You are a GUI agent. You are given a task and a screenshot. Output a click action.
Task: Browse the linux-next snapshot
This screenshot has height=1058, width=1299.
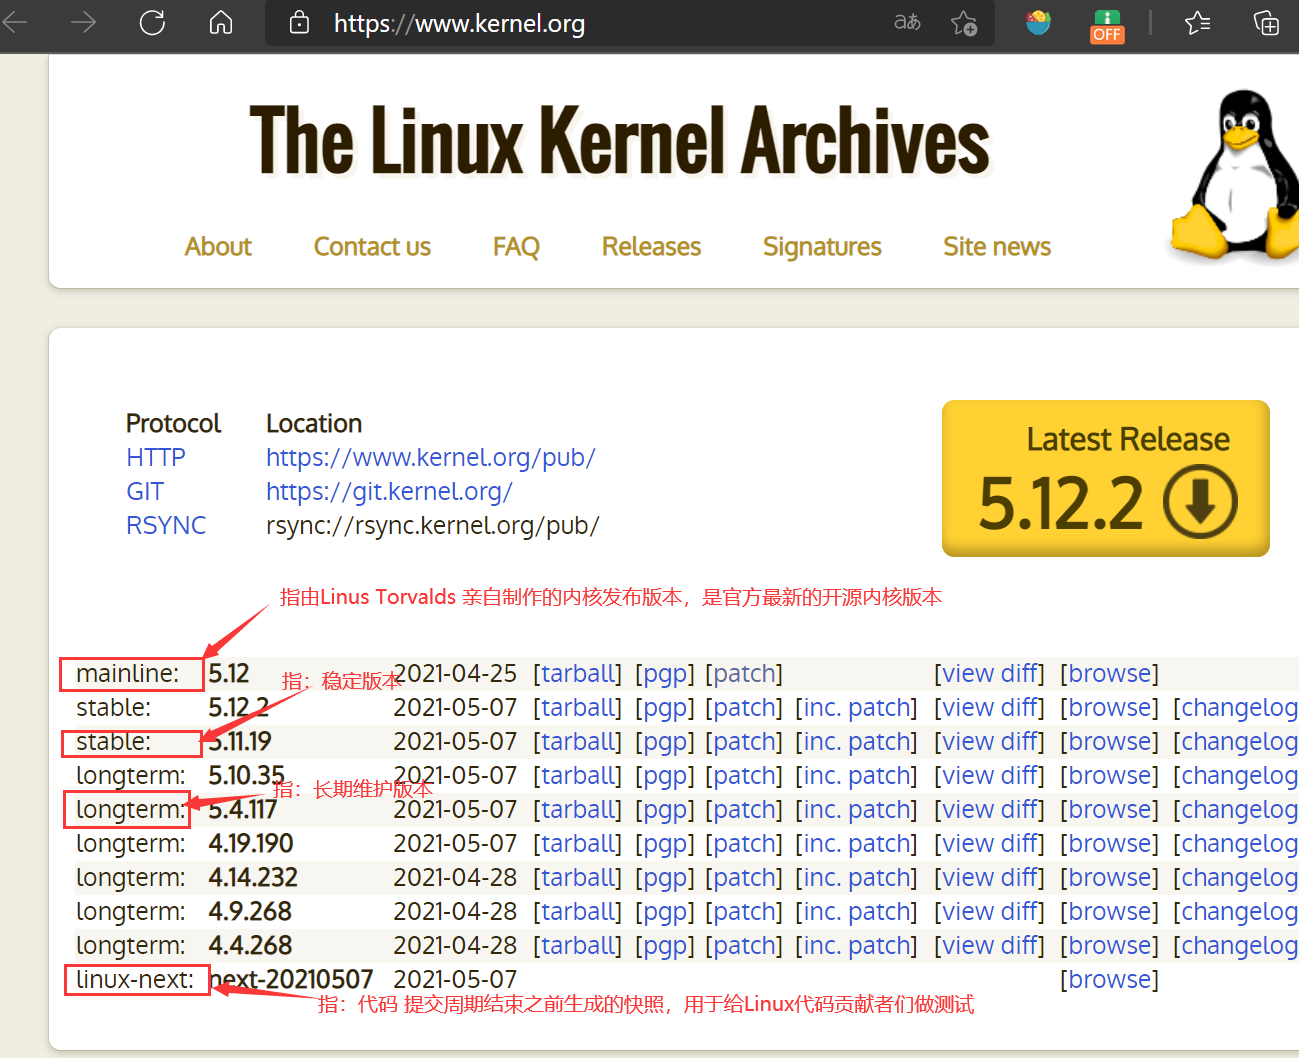pos(1109,979)
